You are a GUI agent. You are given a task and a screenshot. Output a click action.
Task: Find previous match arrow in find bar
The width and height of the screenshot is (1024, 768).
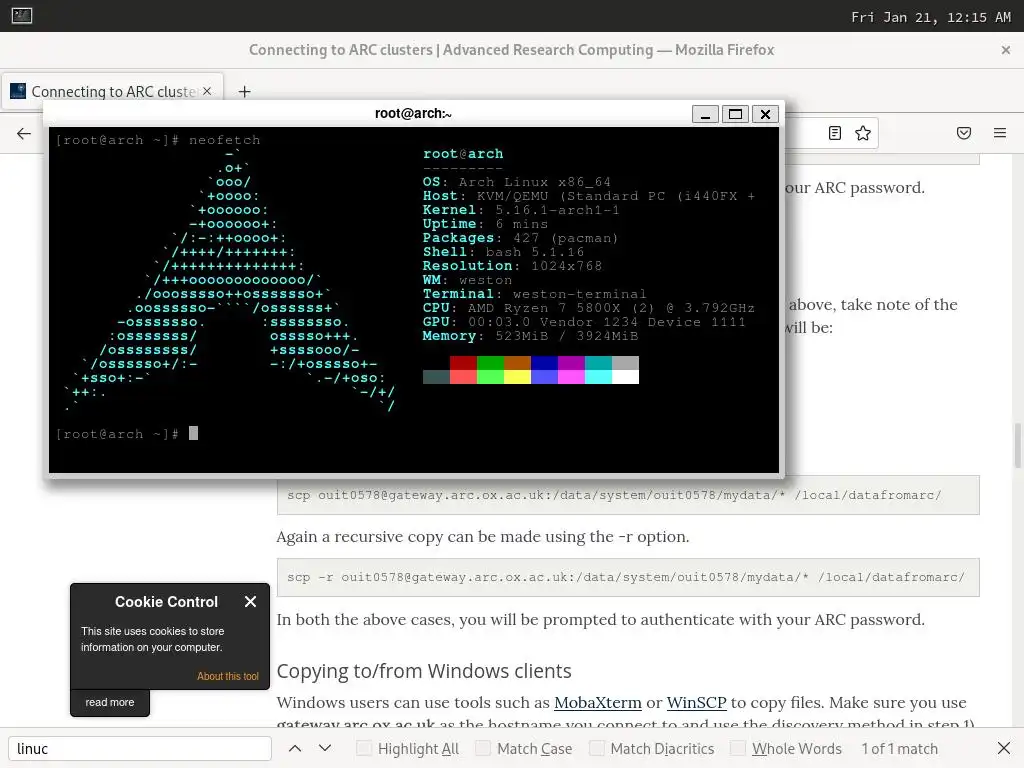(295, 748)
